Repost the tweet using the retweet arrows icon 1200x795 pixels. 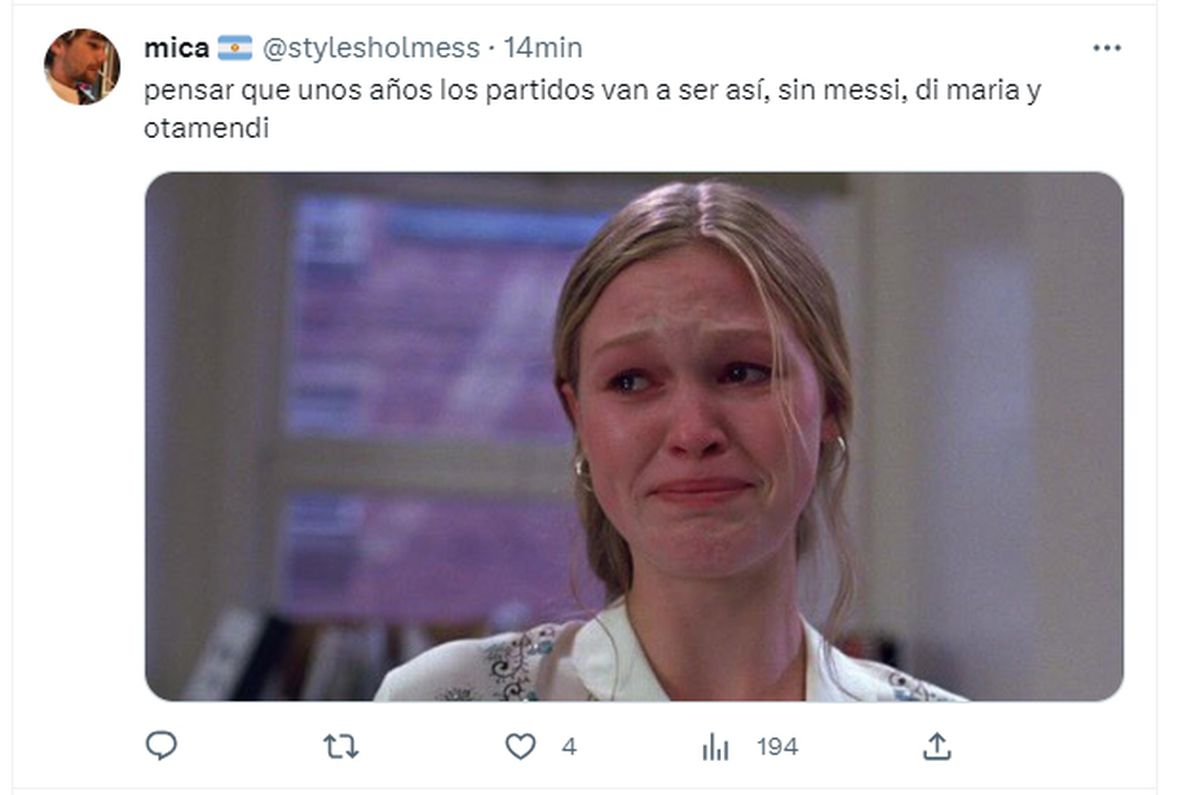pos(341,746)
